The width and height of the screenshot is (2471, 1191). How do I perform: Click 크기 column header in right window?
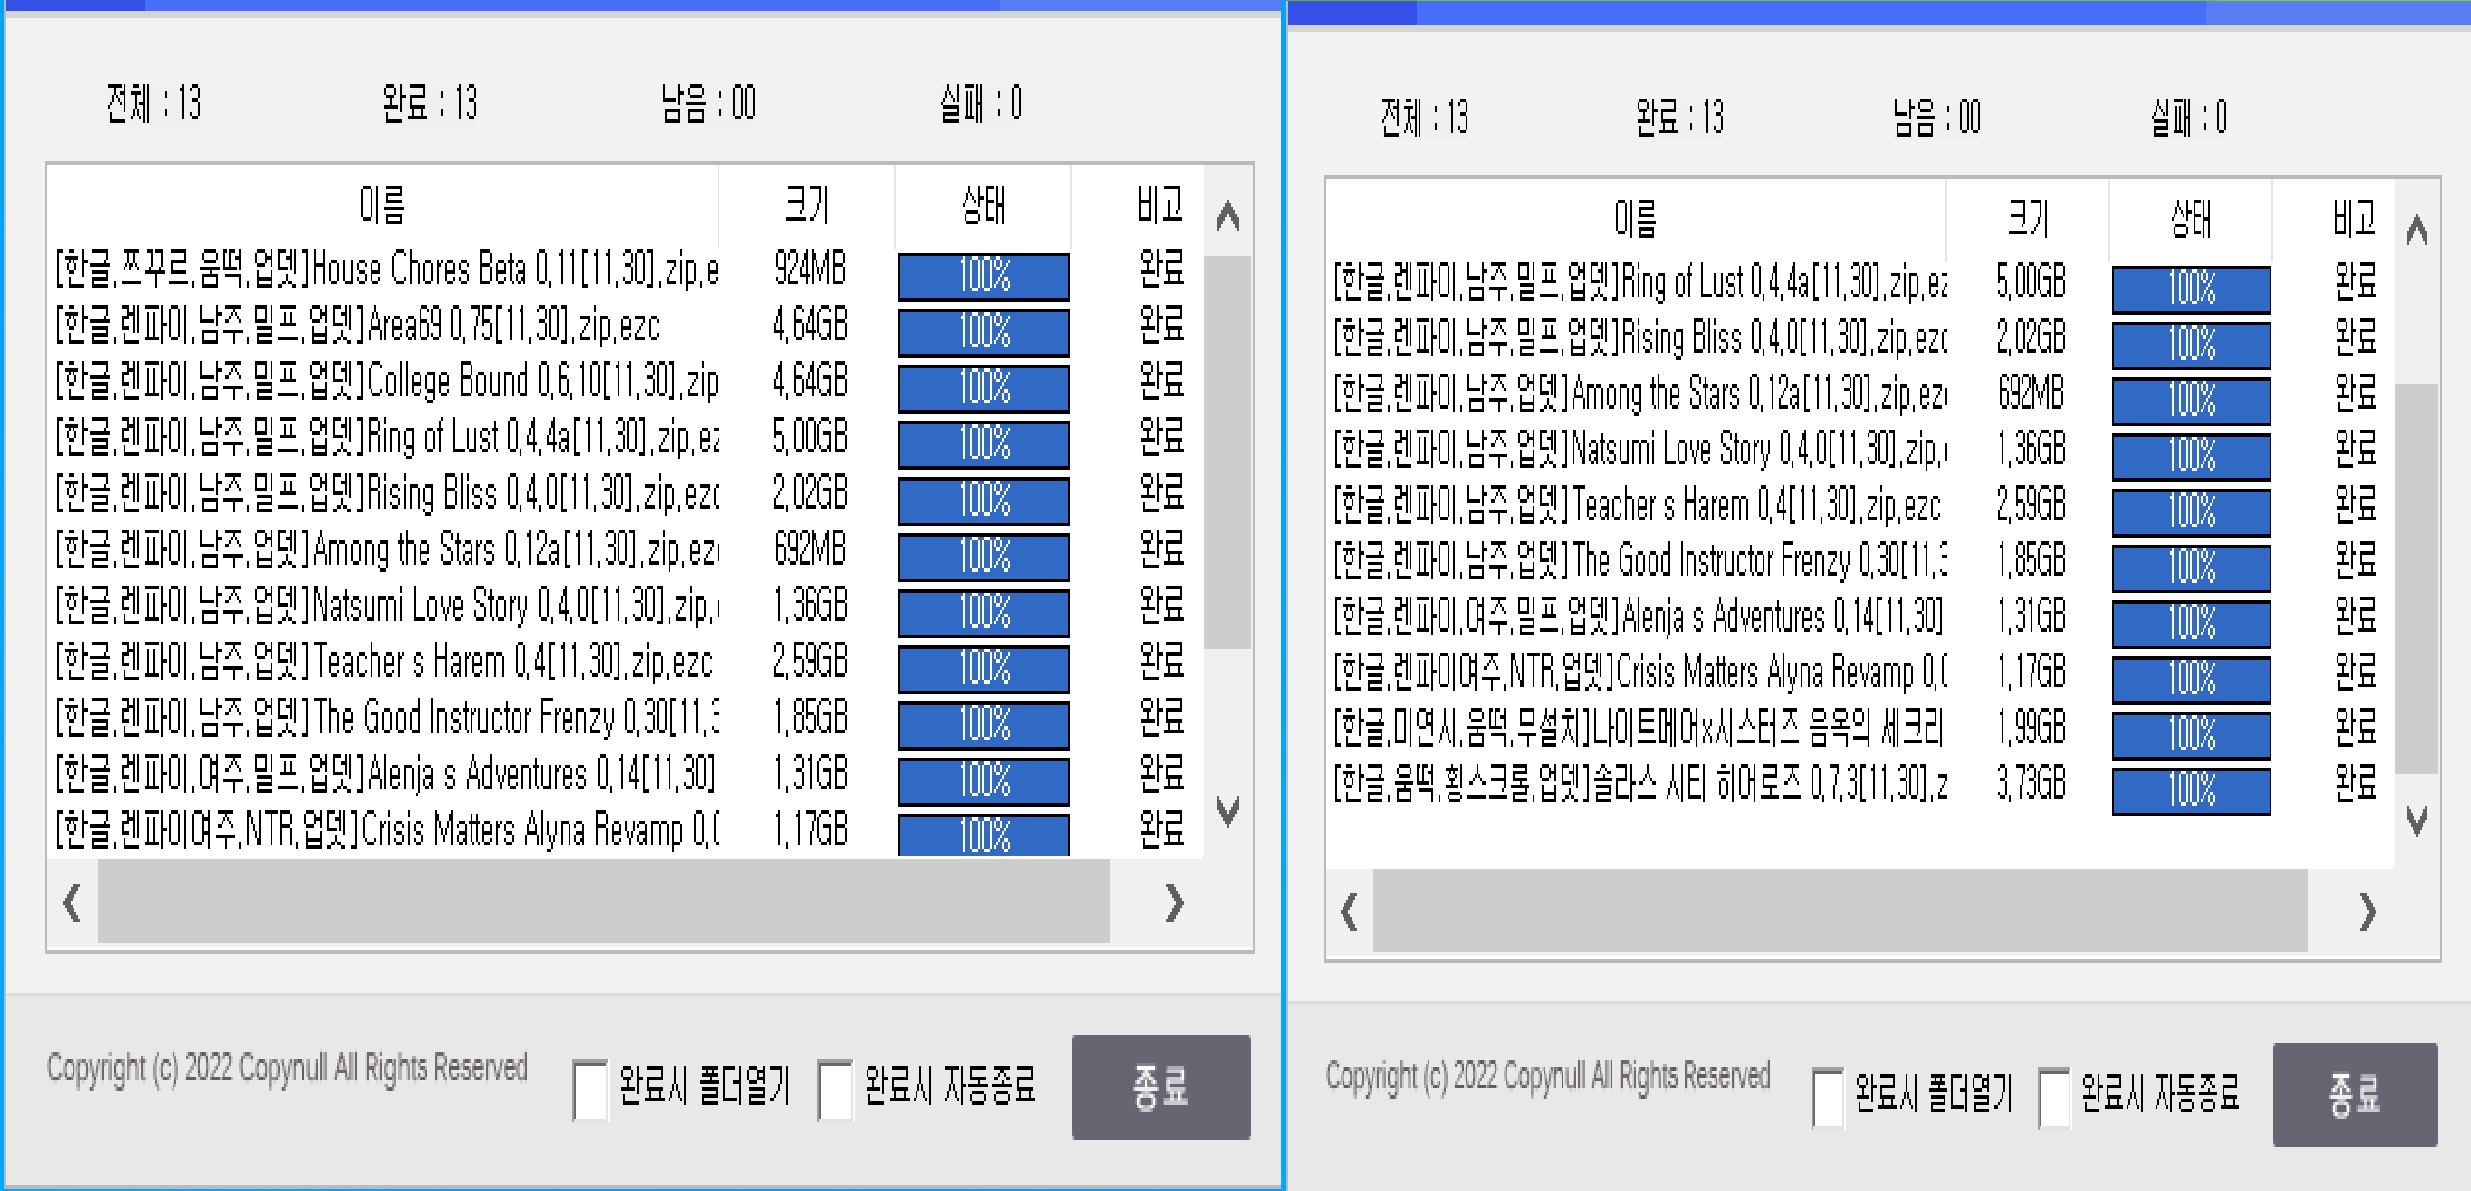pyautogui.click(x=2028, y=218)
